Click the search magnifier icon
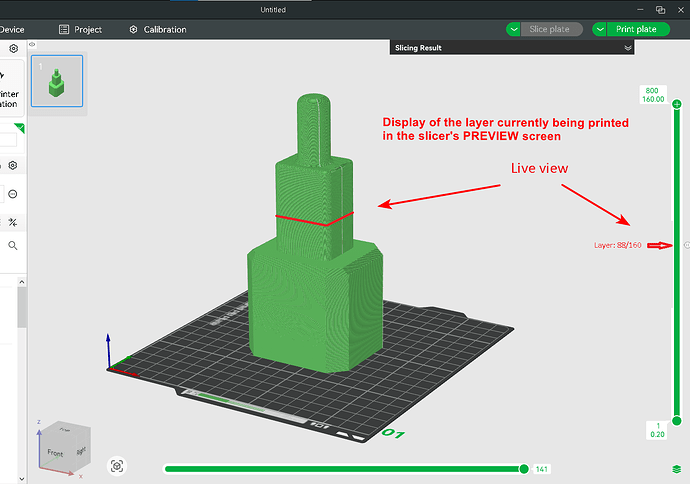This screenshot has height=484, width=690. 13,246
